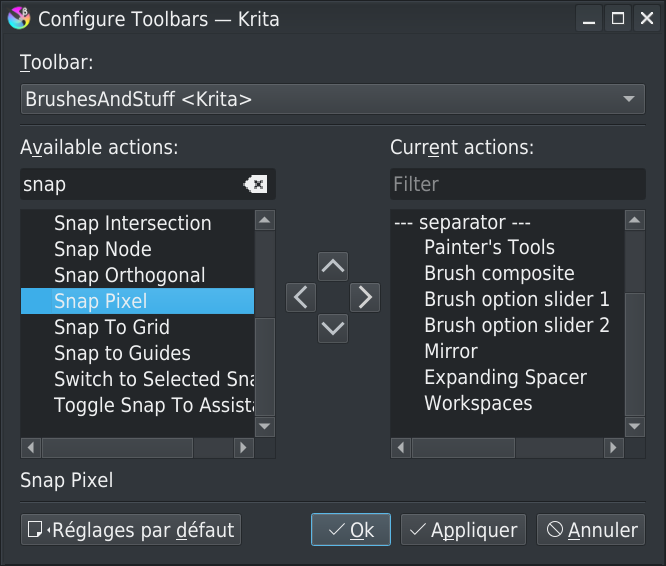The image size is (666, 566).
Task: Select Snap to Guides in available actions
Action: tap(122, 353)
